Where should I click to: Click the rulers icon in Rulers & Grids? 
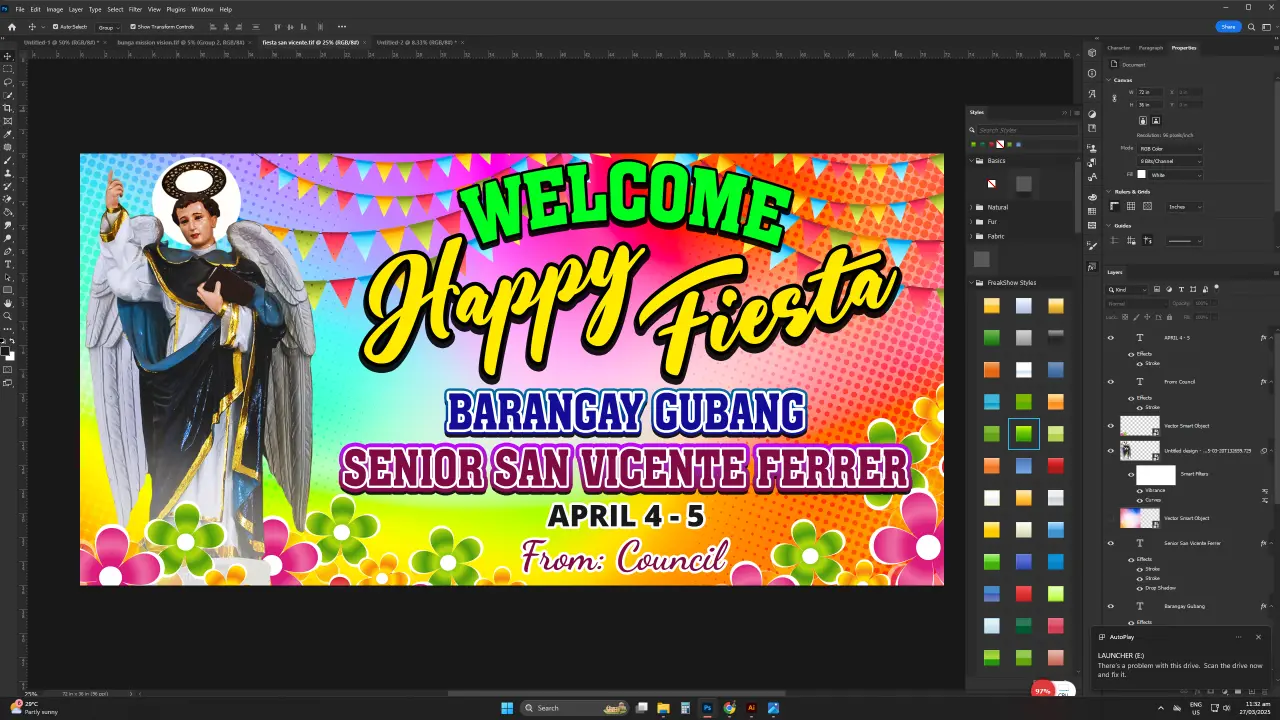tap(1115, 206)
